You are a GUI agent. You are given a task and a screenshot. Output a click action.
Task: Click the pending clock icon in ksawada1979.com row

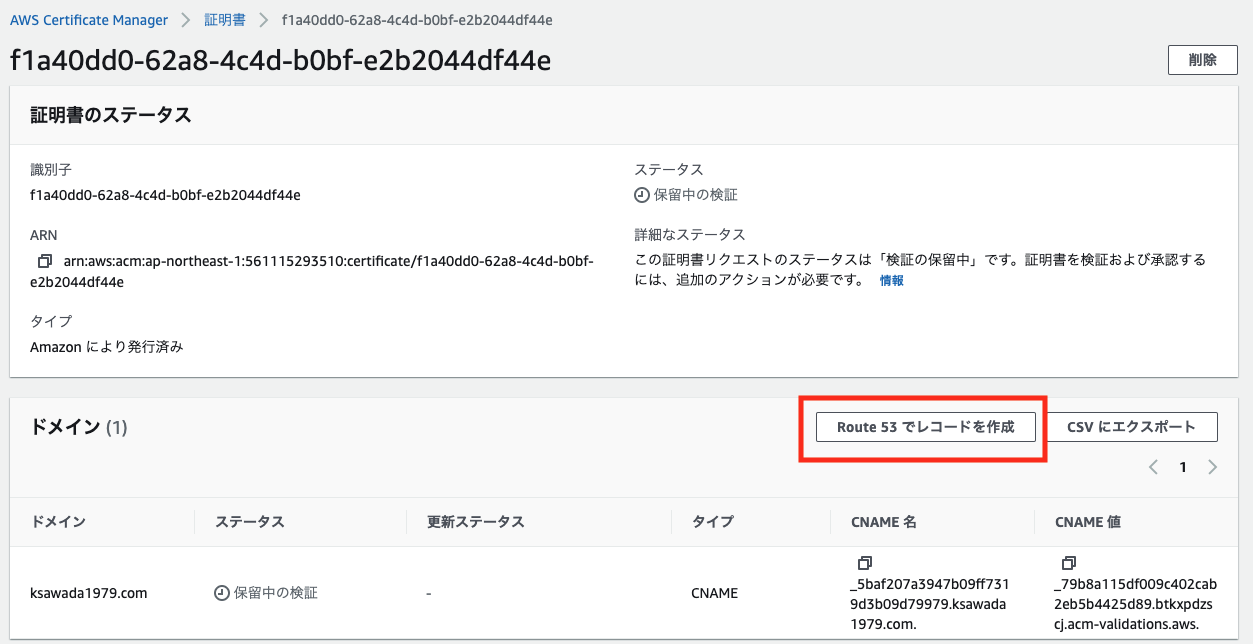pyautogui.click(x=222, y=593)
